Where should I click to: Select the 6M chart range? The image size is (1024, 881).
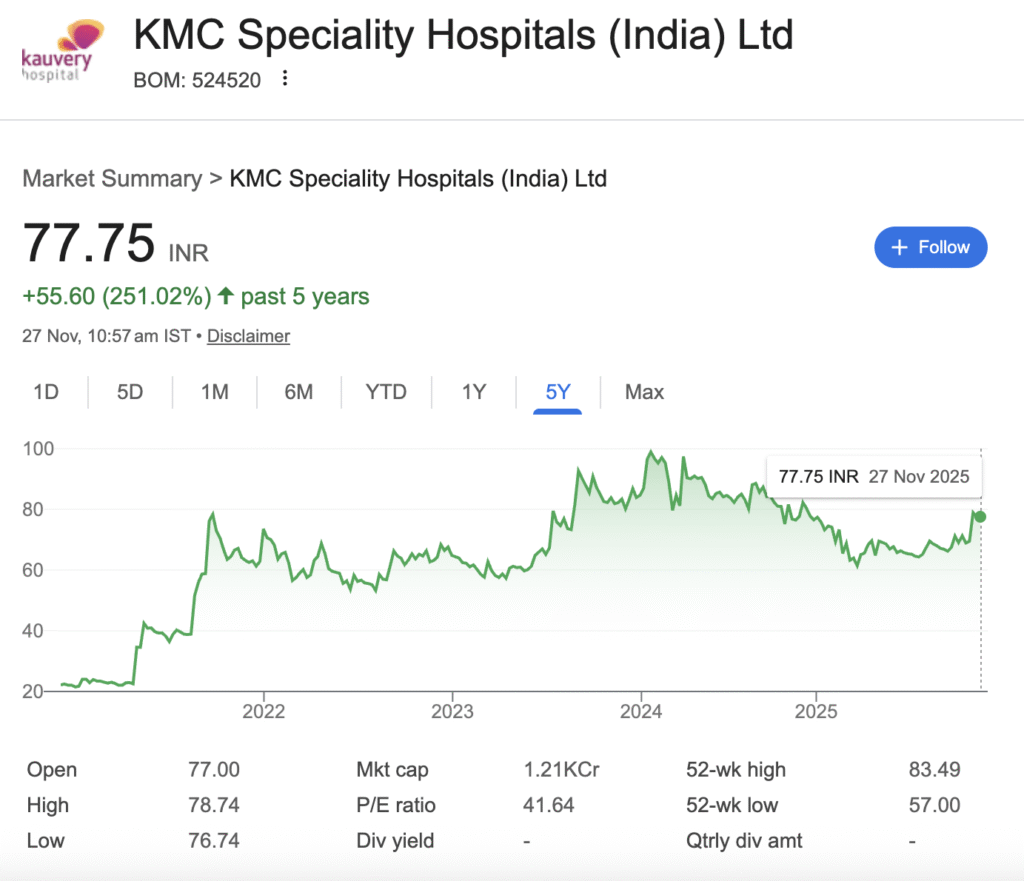click(x=299, y=392)
